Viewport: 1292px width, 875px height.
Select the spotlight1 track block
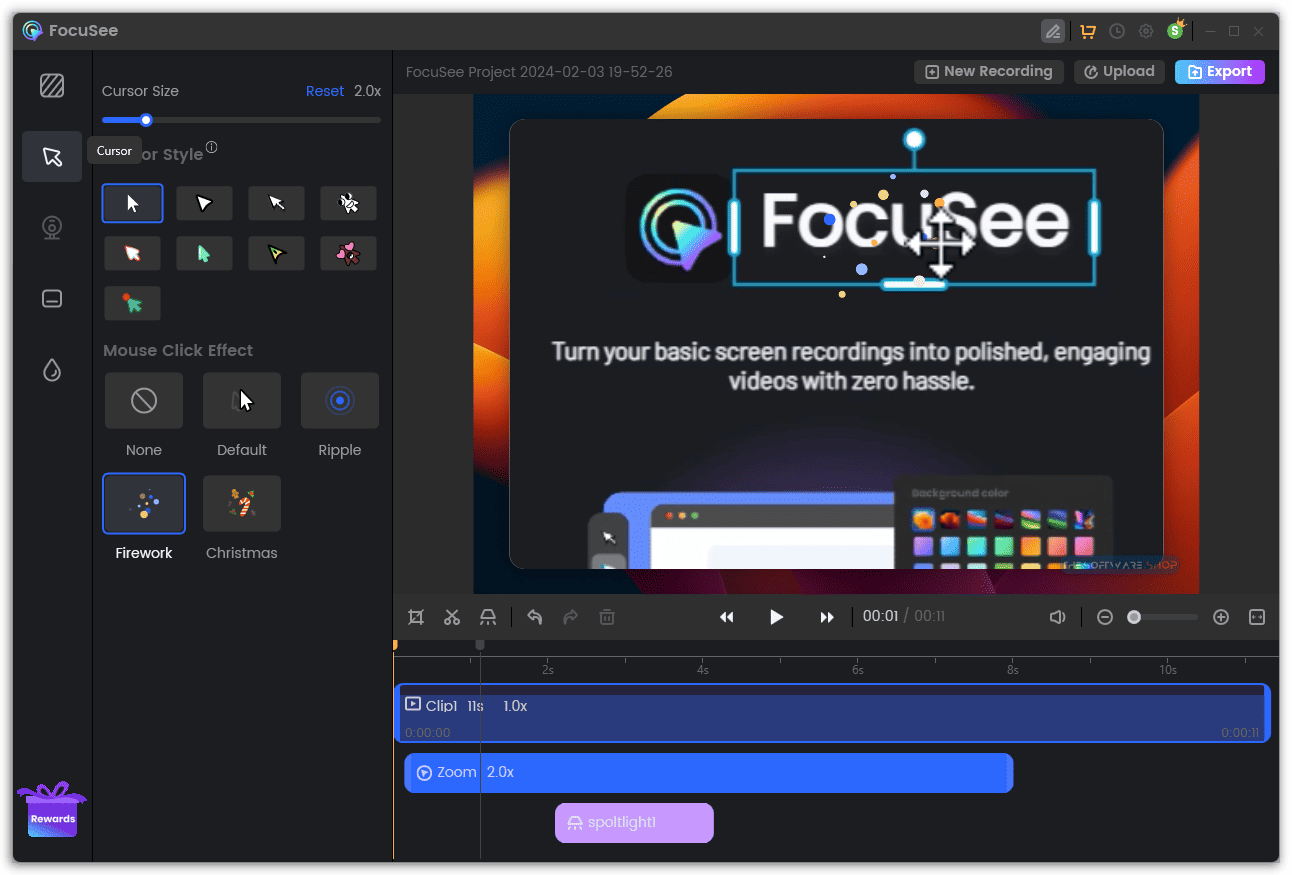click(634, 822)
